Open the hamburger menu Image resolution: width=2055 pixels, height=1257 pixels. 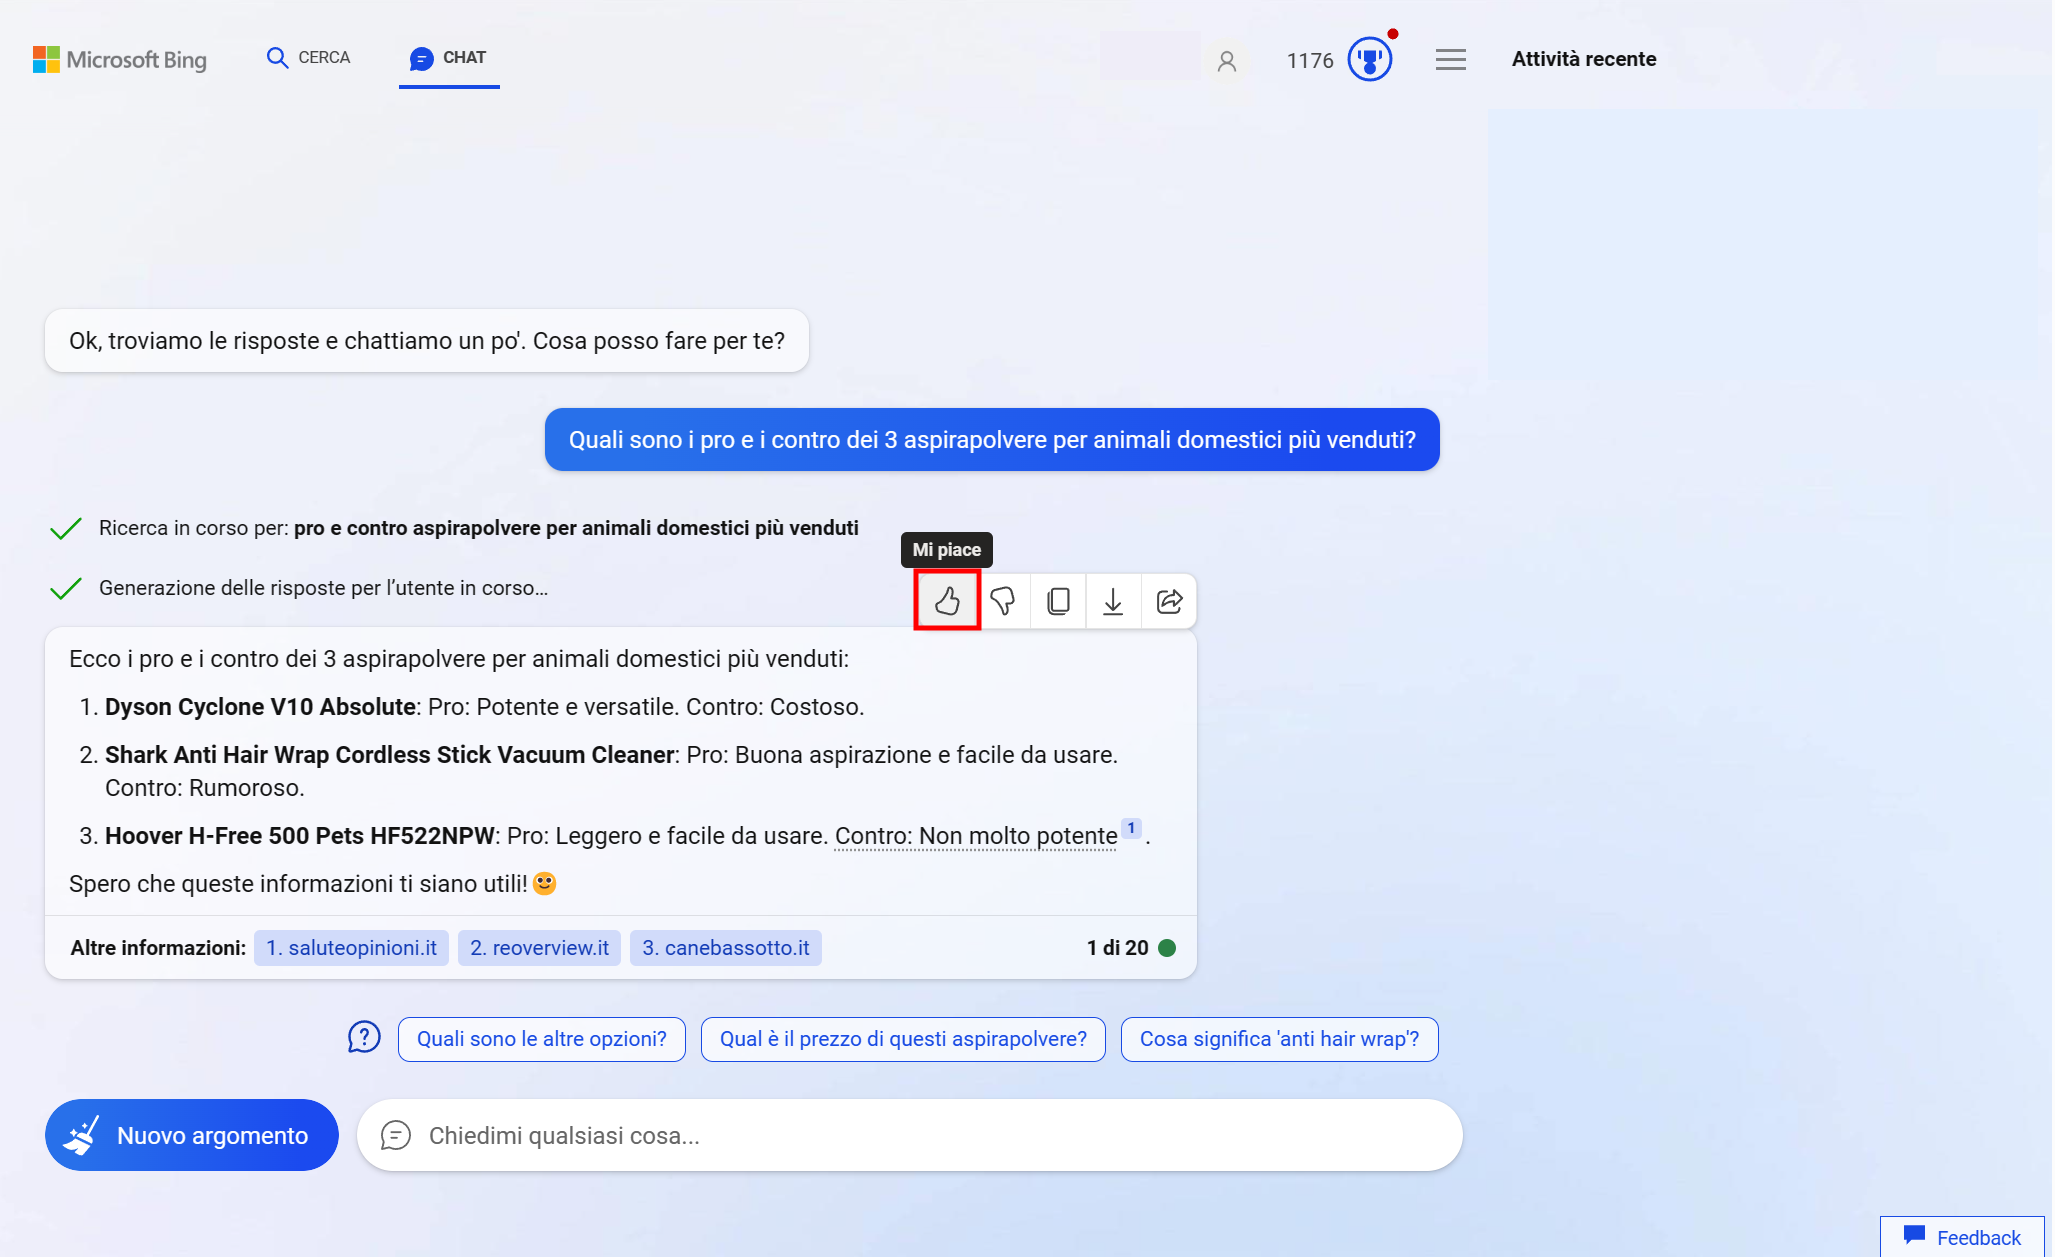pyautogui.click(x=1450, y=59)
